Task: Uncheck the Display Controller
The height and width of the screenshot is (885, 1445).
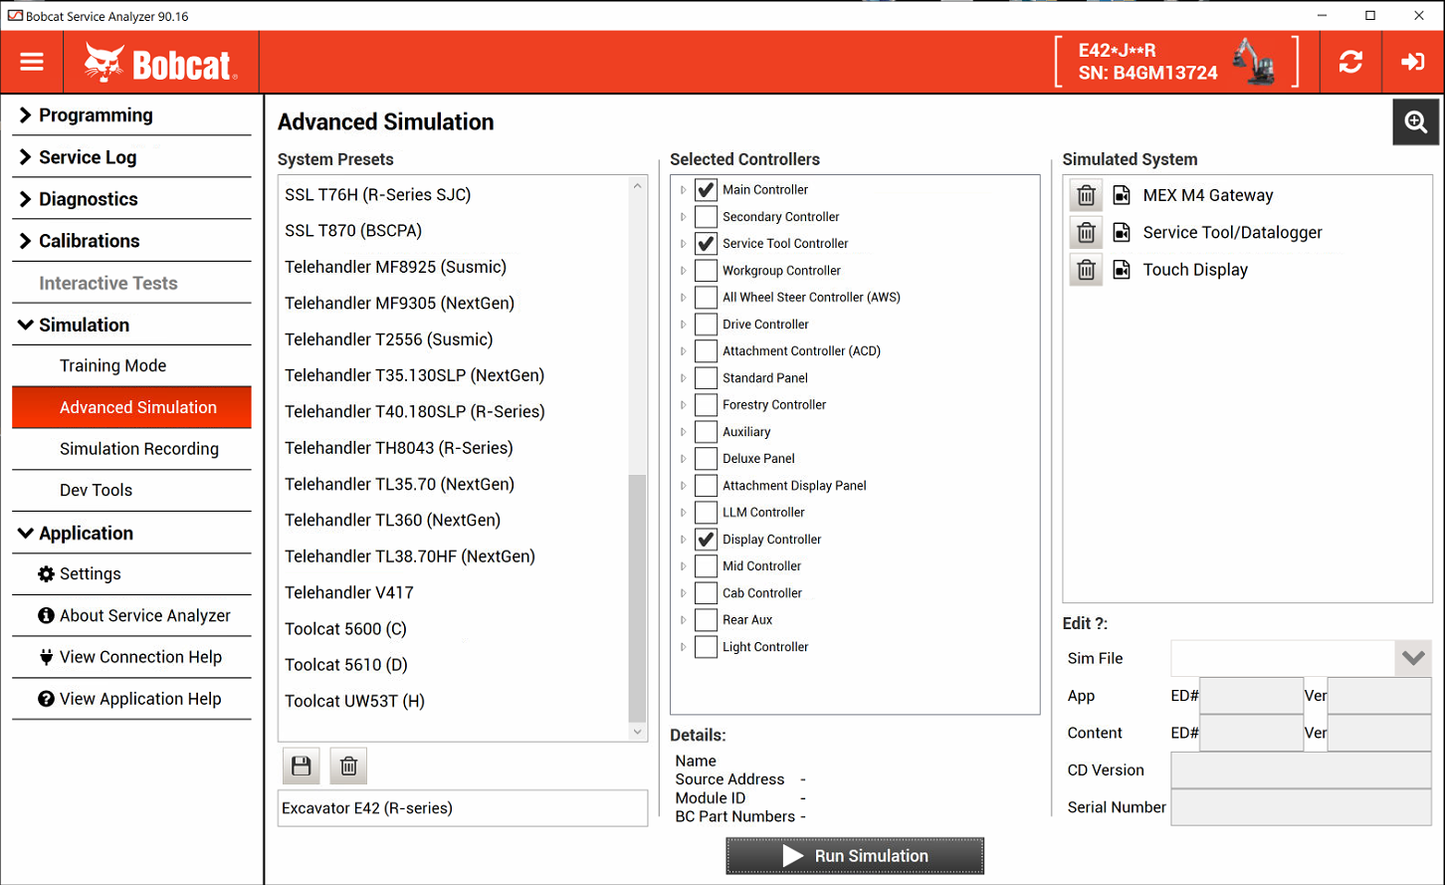Action: (x=706, y=539)
